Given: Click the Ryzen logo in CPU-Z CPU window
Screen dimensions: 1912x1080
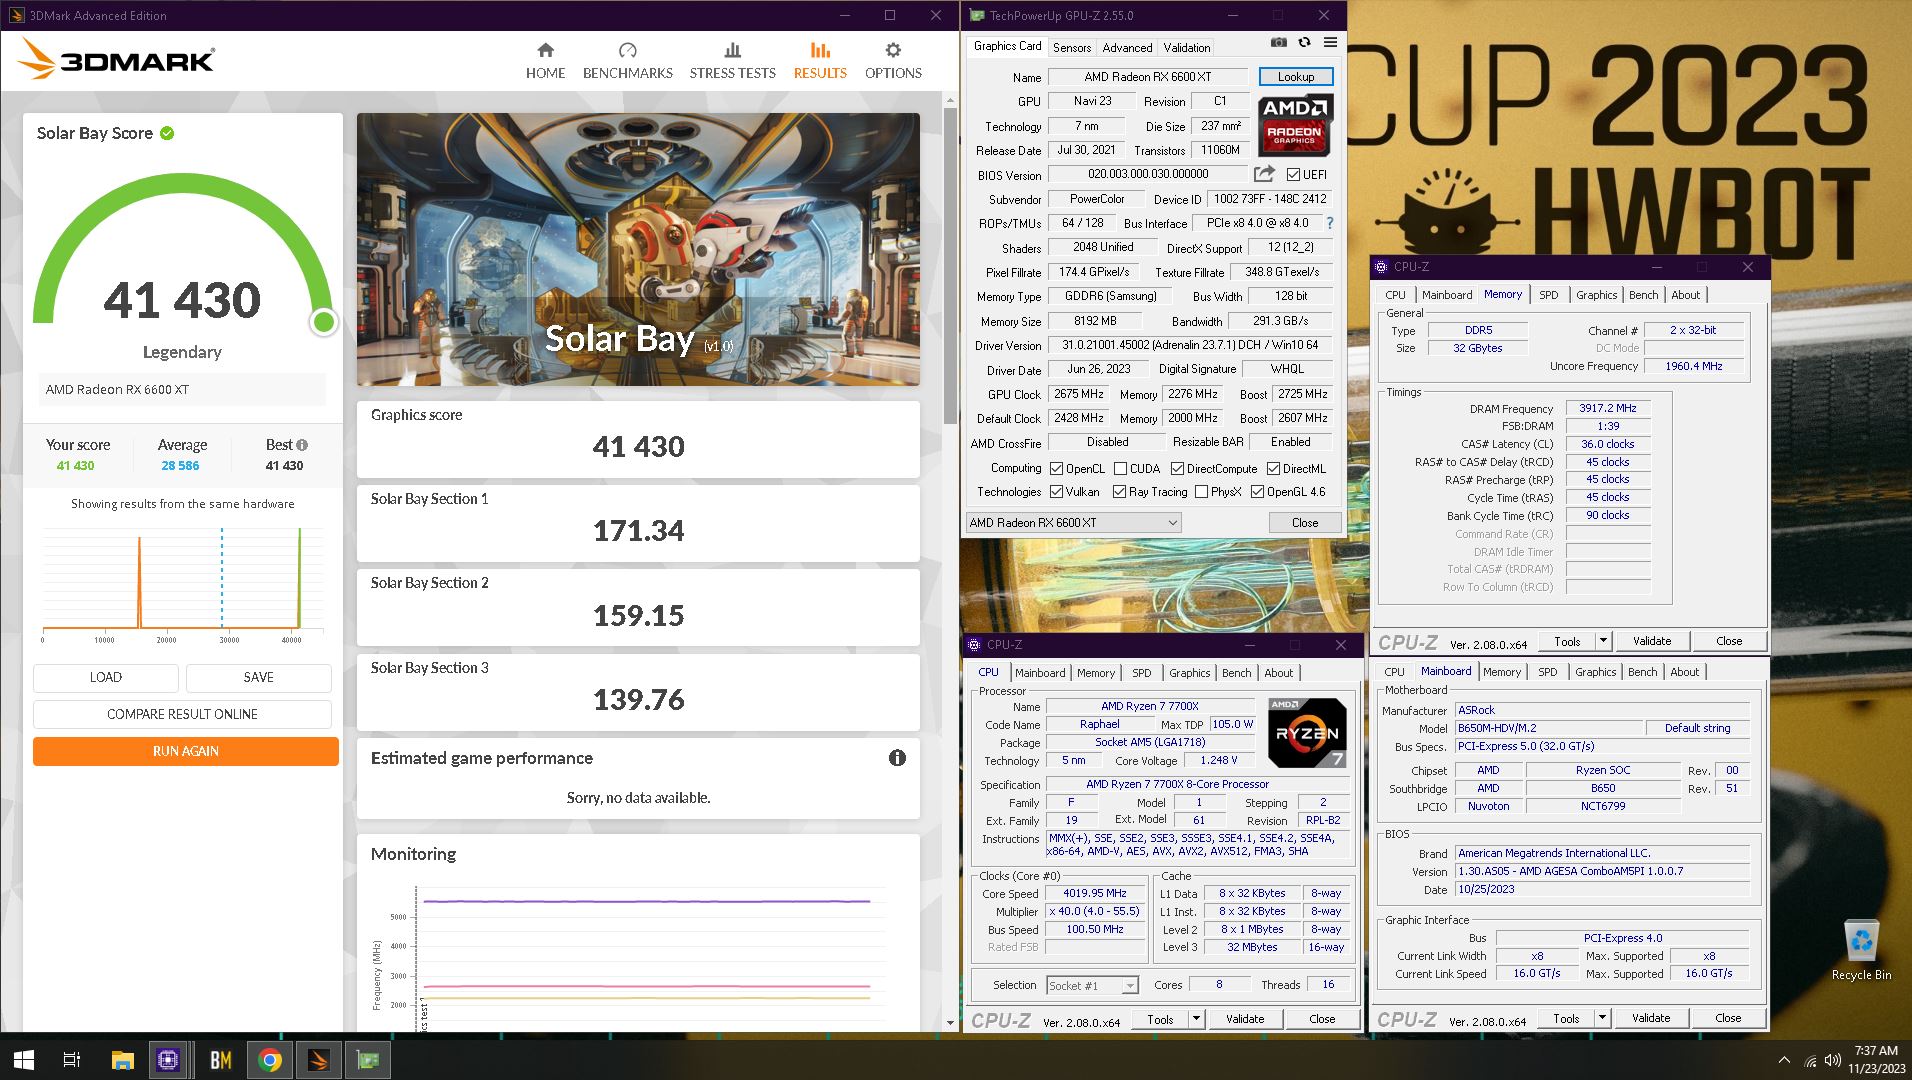Looking at the screenshot, I should (x=1307, y=733).
